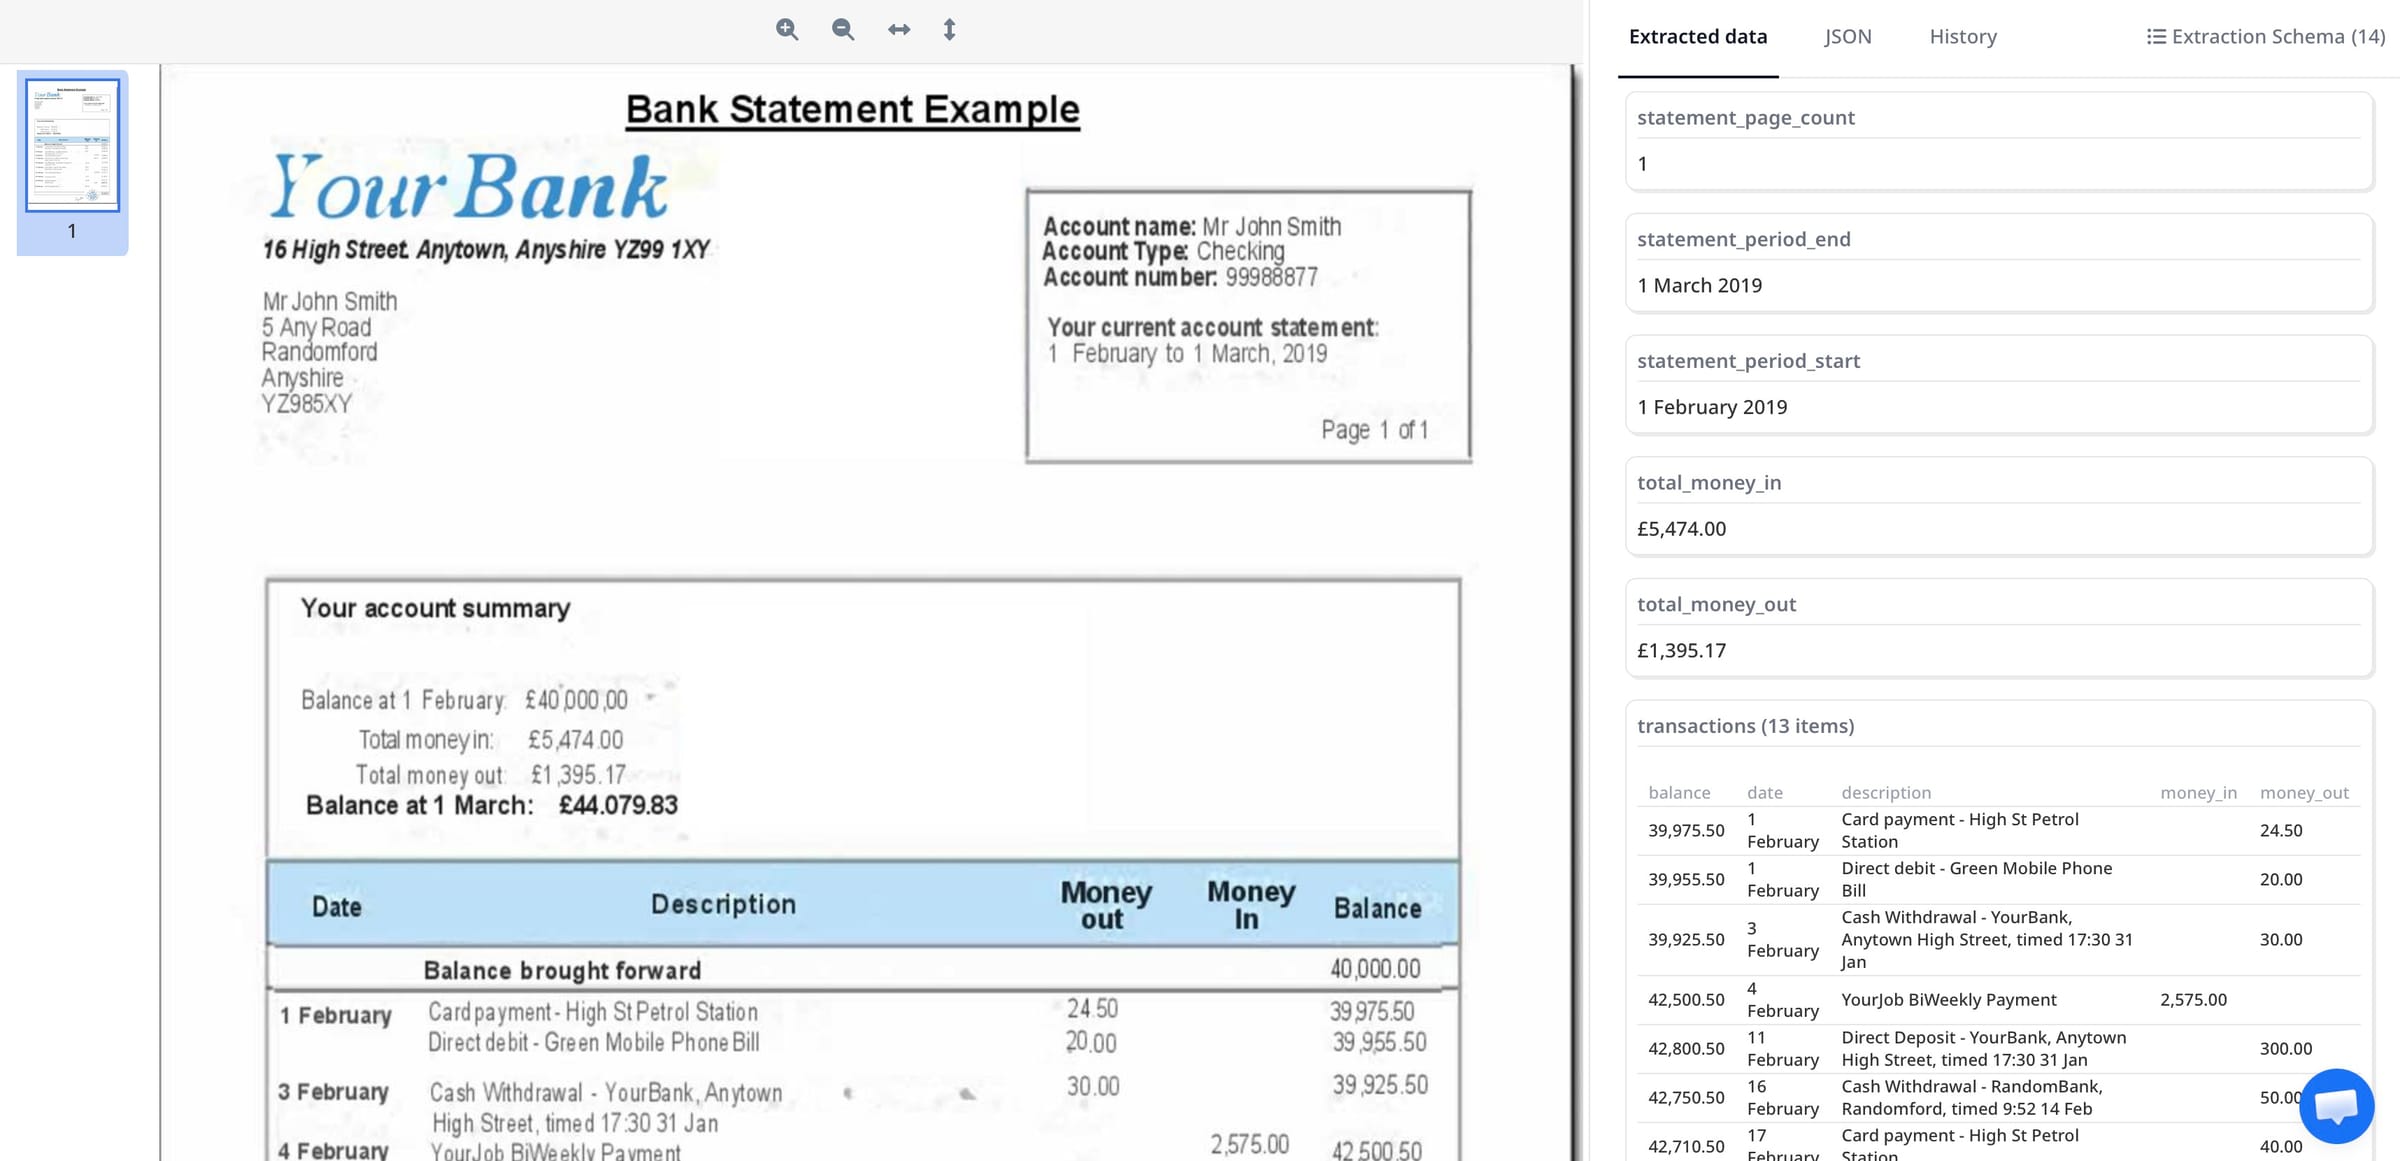Click the Your Bank logo
Screen dimensions: 2400x1161
tap(467, 185)
